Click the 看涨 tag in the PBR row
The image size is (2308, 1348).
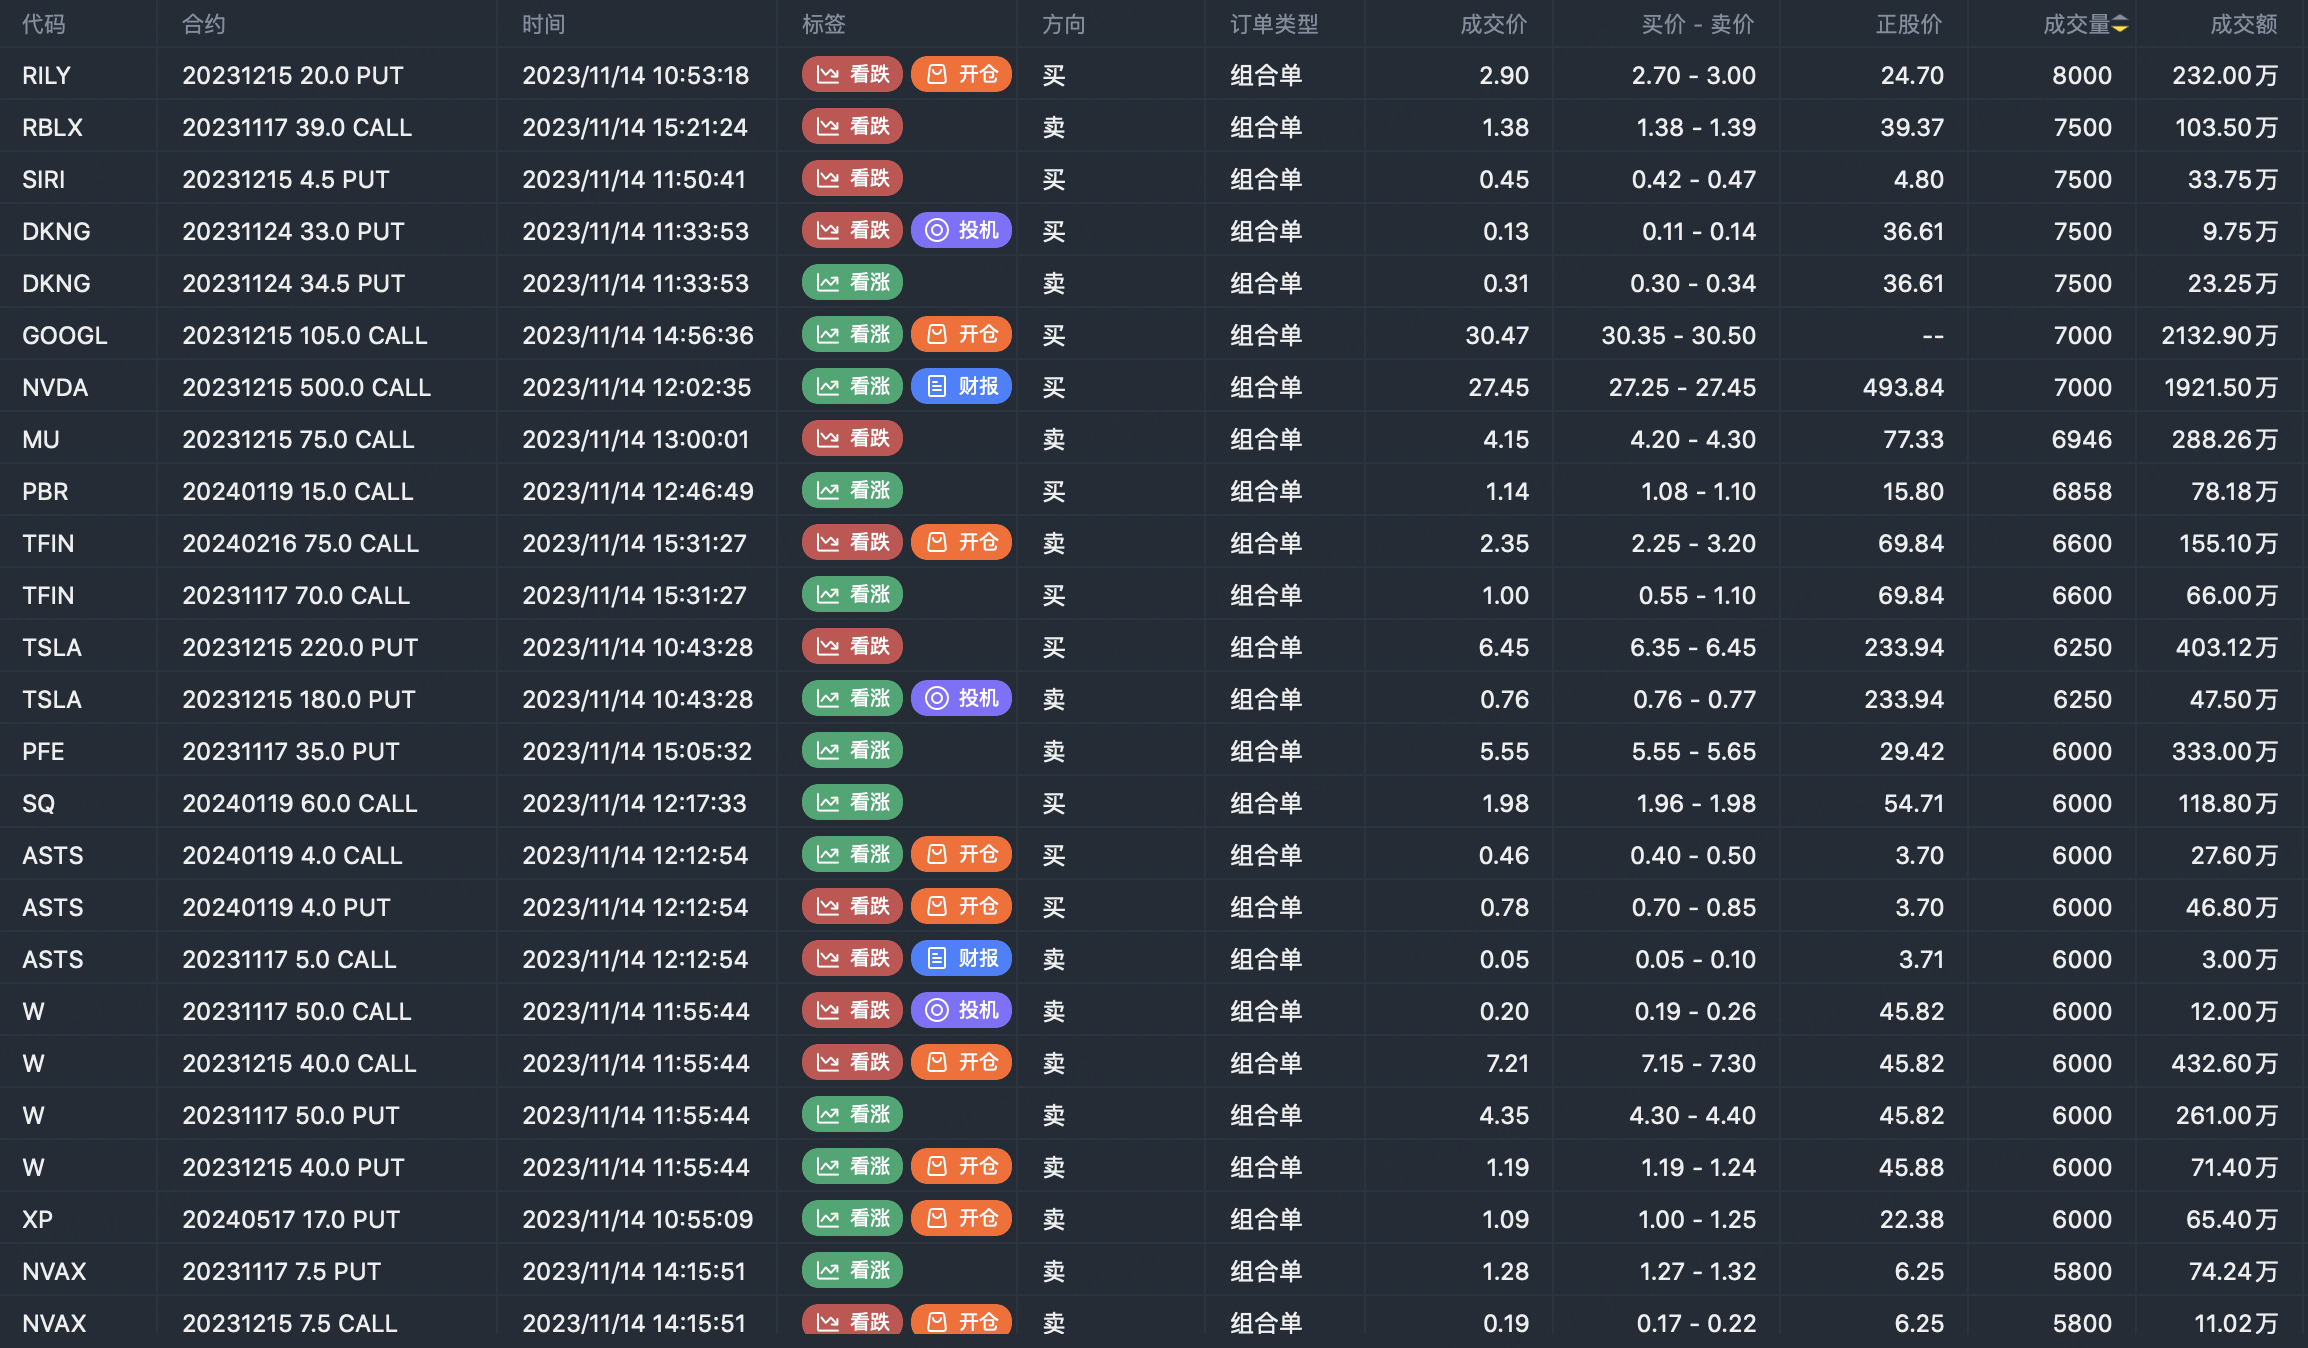(x=853, y=491)
